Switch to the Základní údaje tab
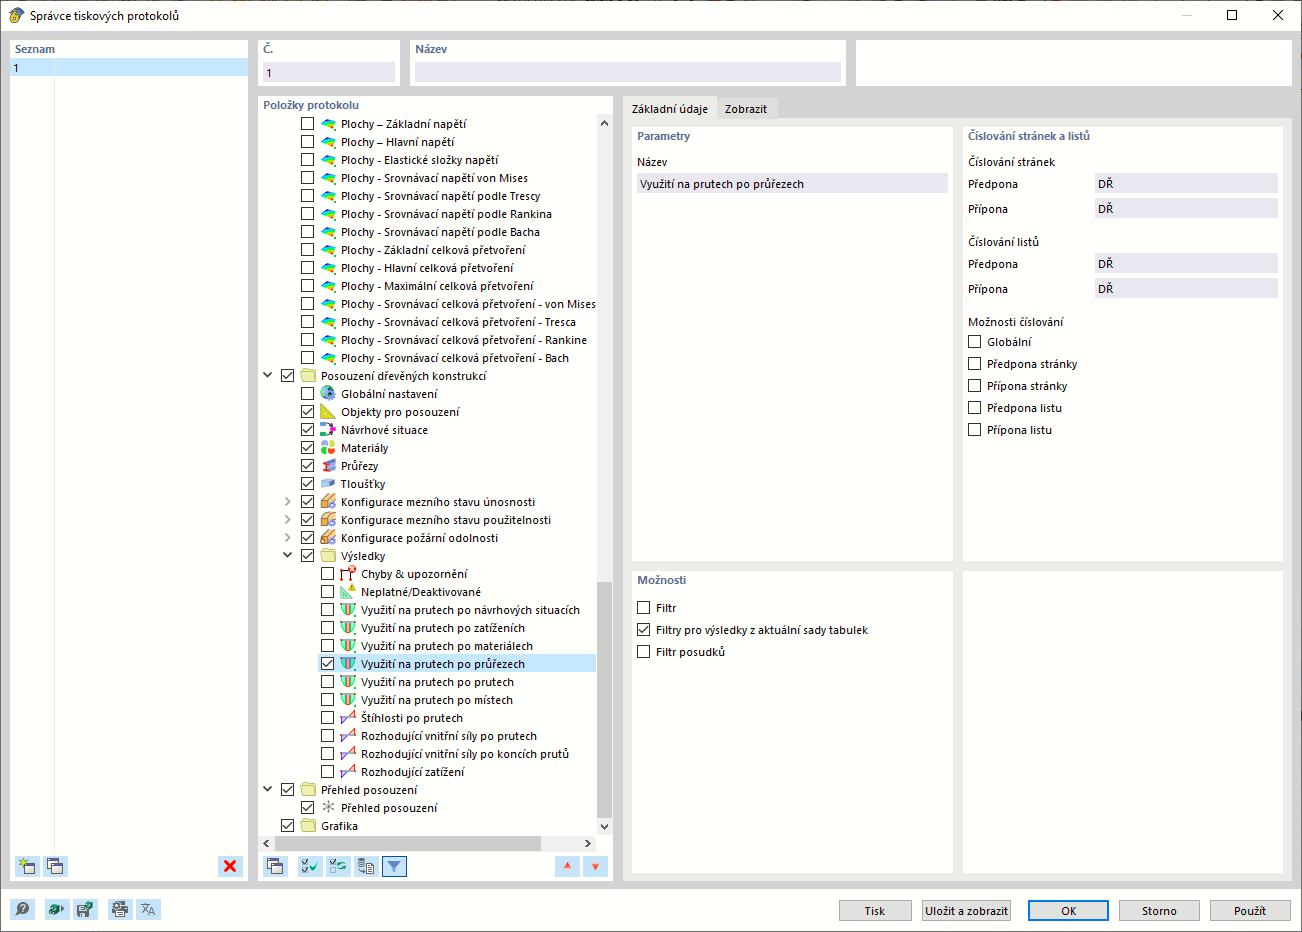Image resolution: width=1302 pixels, height=932 pixels. (x=670, y=109)
